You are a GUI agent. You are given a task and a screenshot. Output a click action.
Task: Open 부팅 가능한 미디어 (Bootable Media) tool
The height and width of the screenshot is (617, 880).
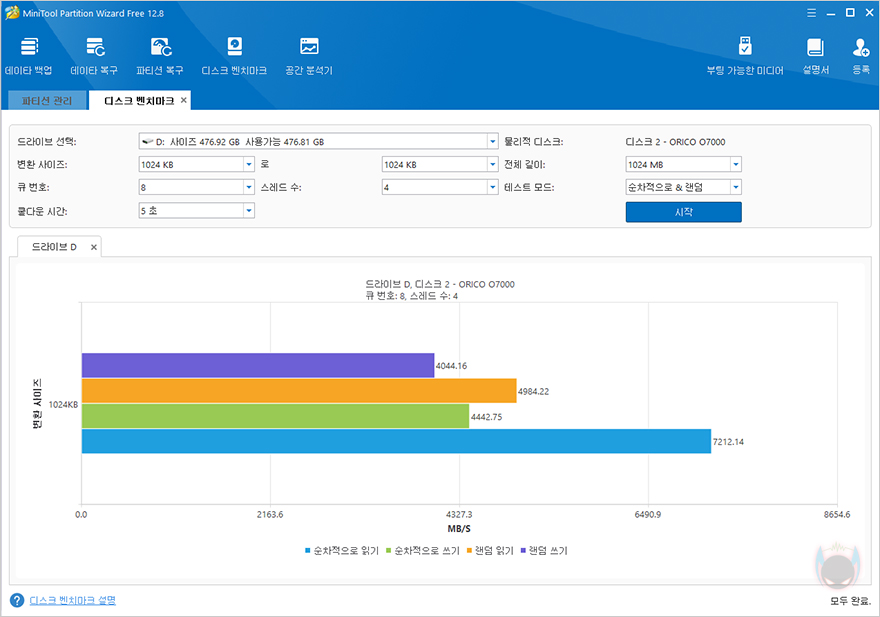coord(745,56)
